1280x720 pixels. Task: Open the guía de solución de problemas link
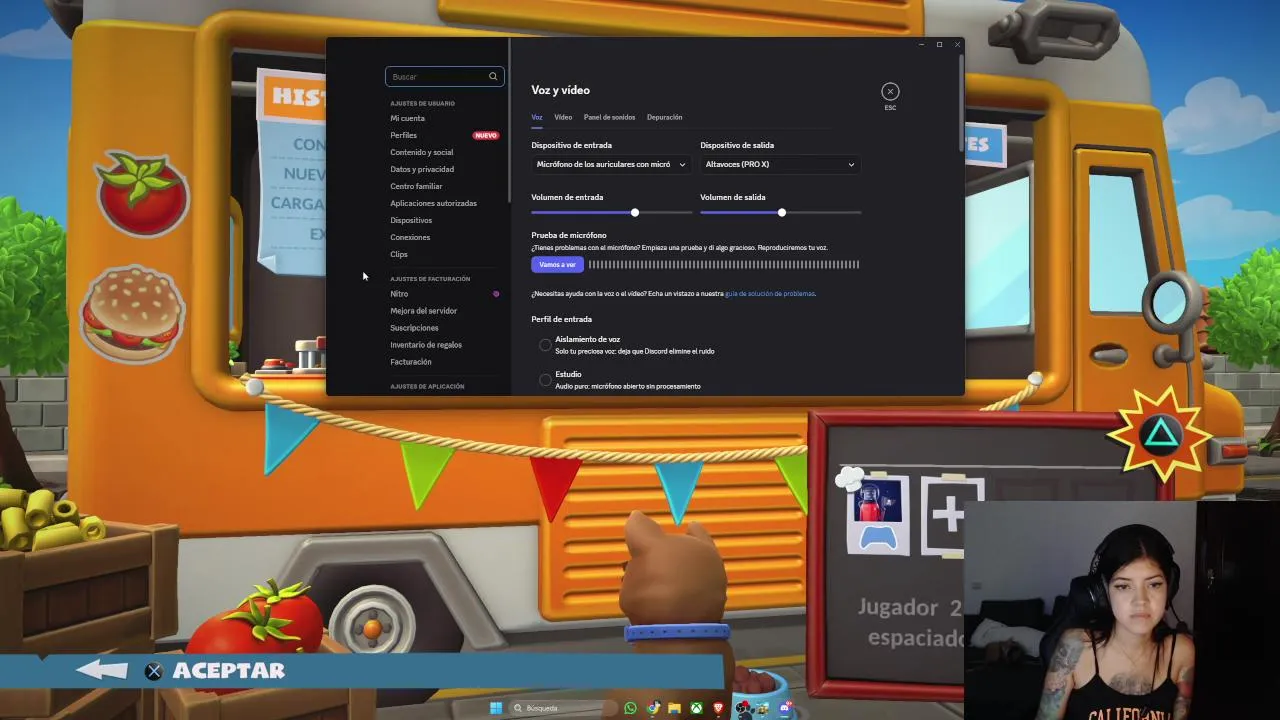coord(770,294)
